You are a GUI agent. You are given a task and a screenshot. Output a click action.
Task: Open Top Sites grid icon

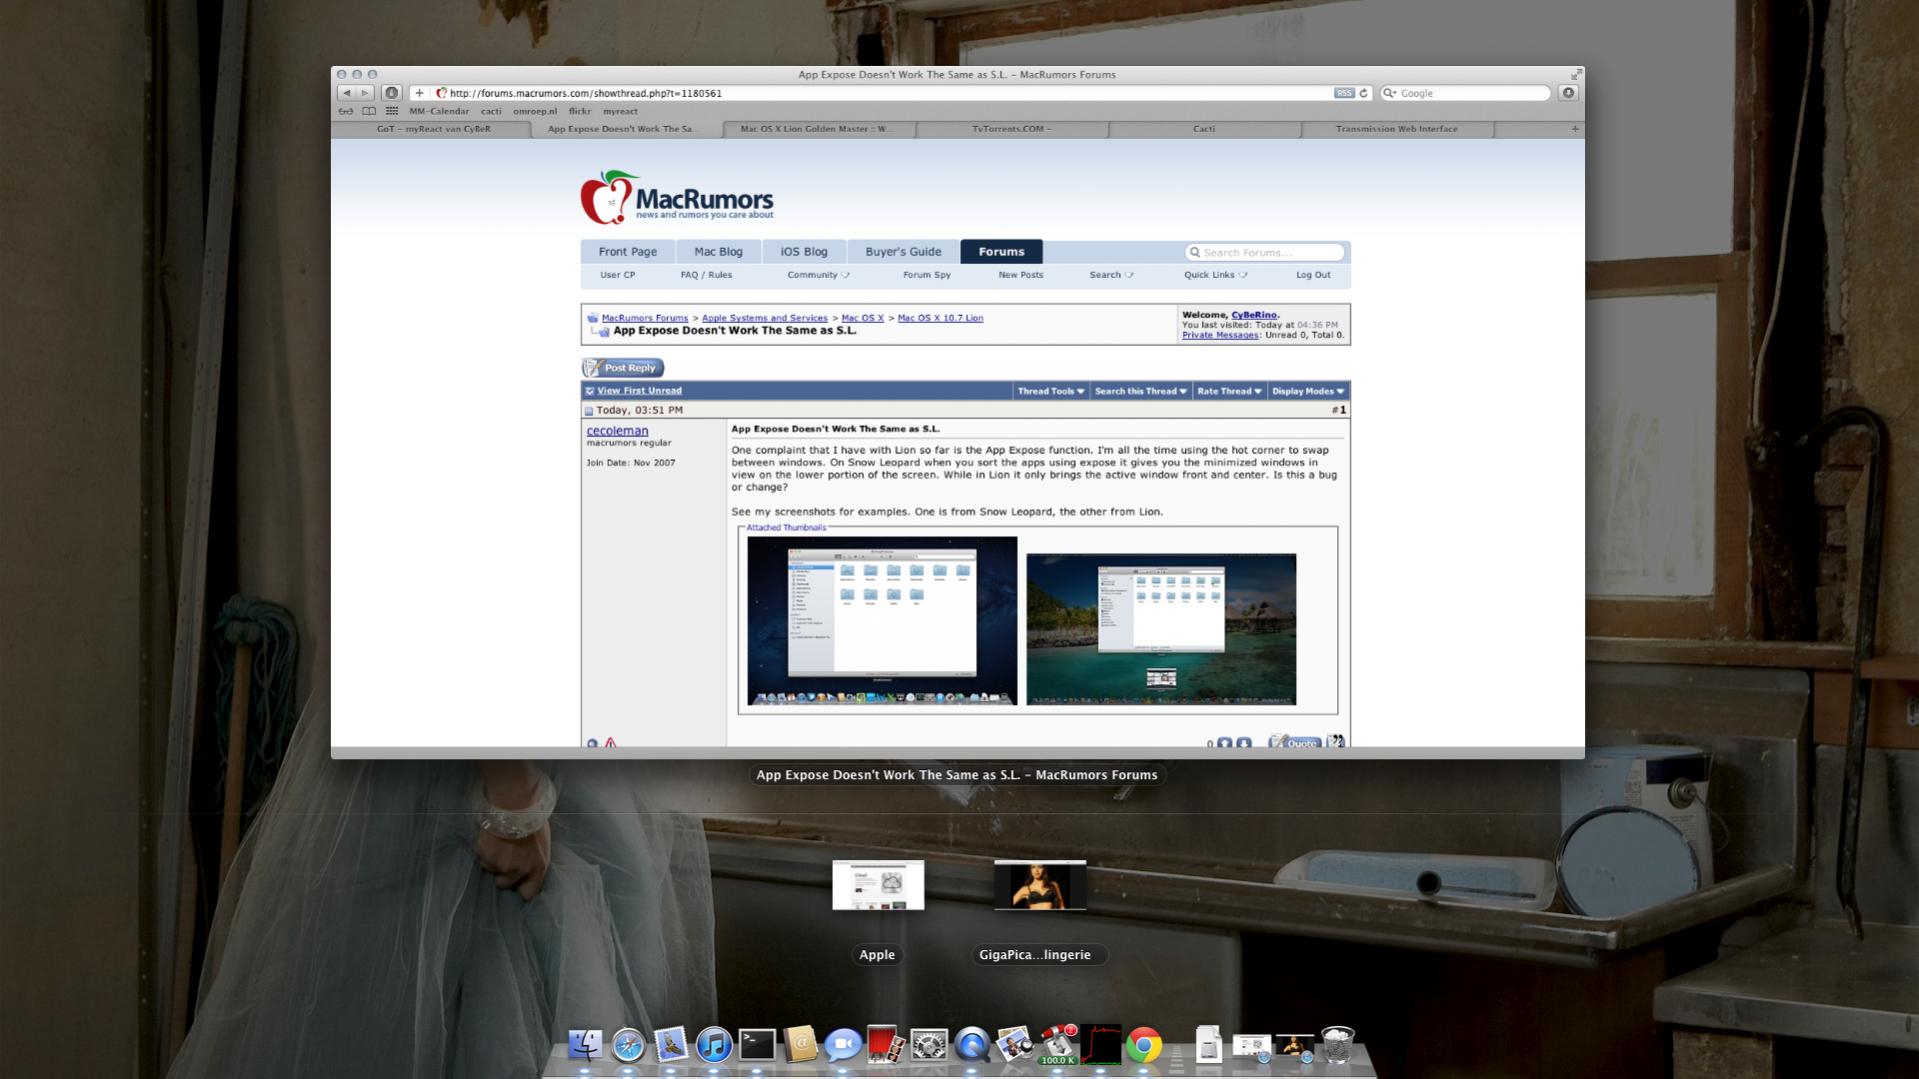392,111
